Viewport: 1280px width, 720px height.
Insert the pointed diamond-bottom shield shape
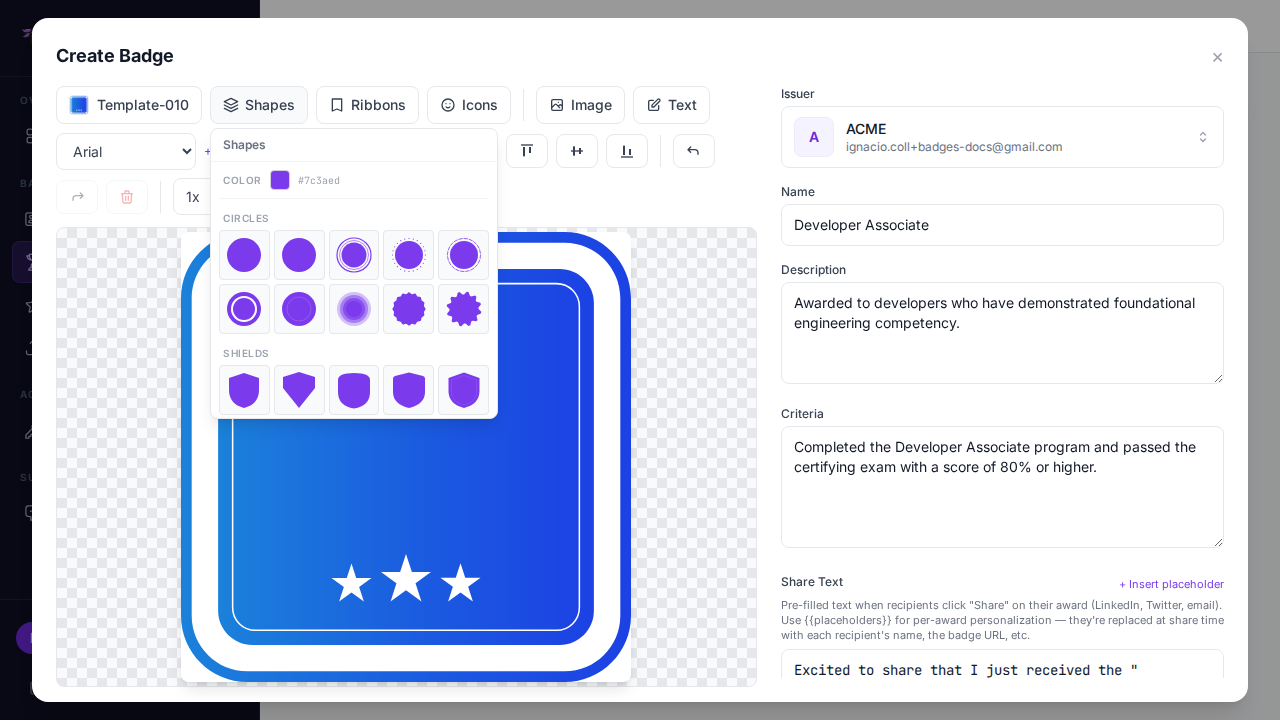[299, 390]
